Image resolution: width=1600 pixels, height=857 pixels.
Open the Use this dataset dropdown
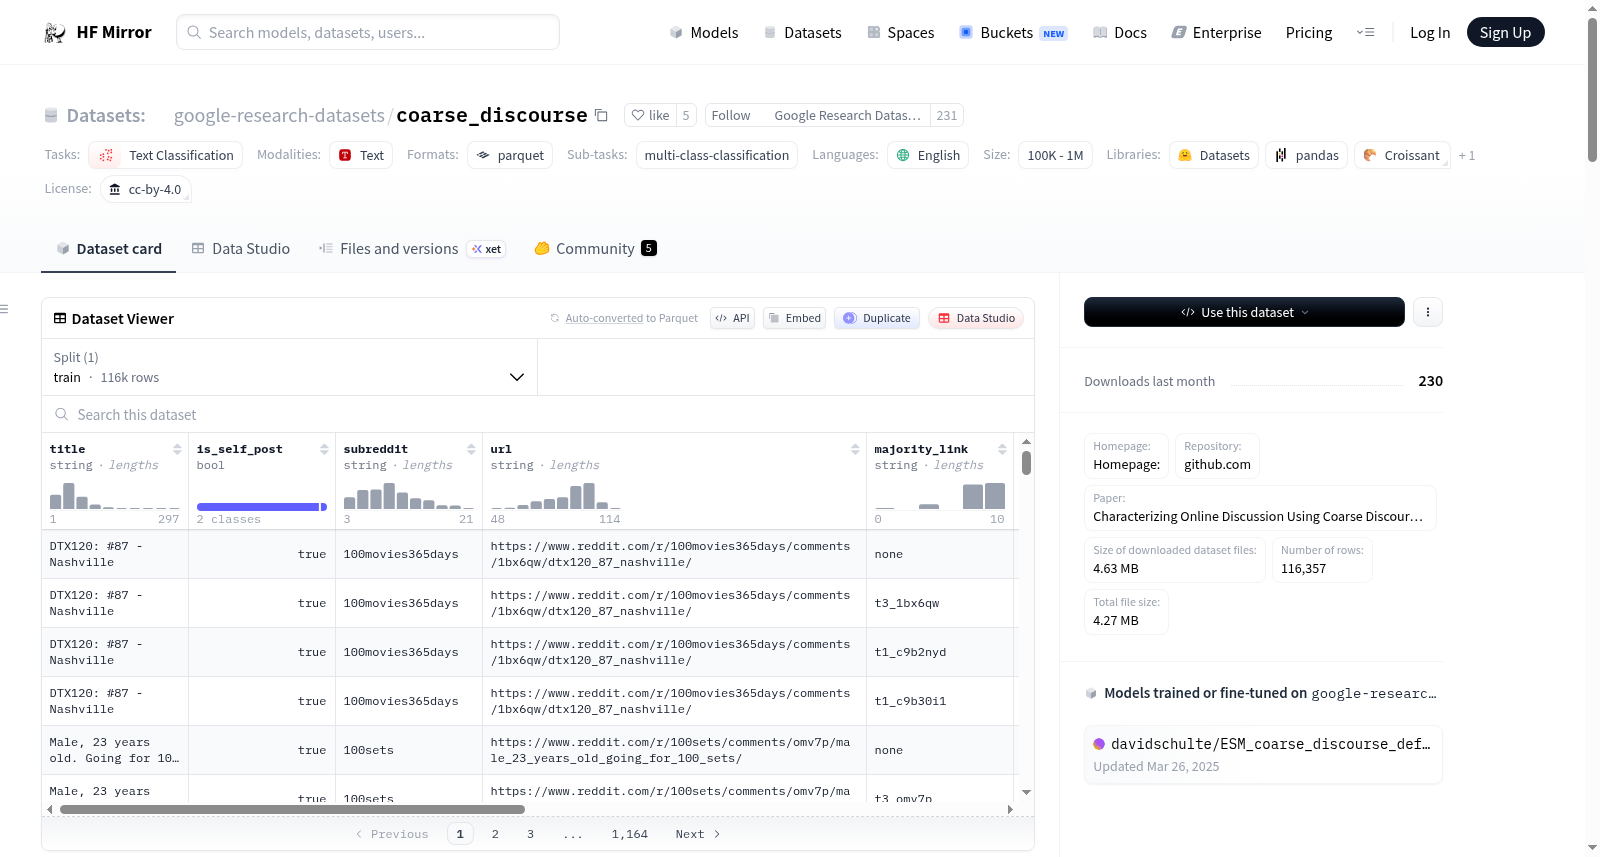pyautogui.click(x=1244, y=312)
